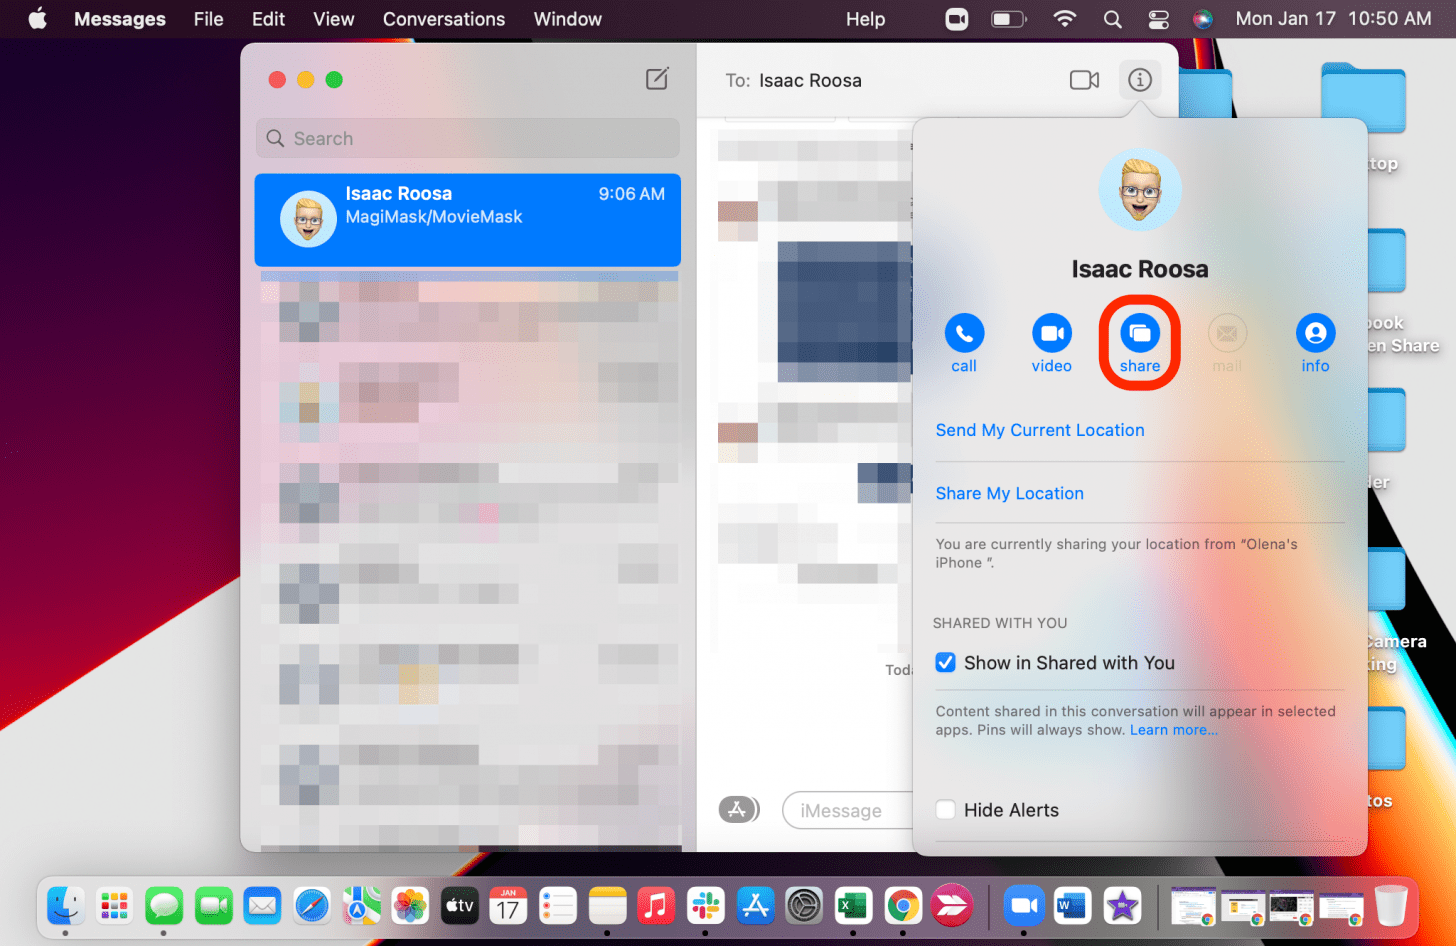Open the Learn more link
Screen dimensions: 1456x946
(1174, 729)
